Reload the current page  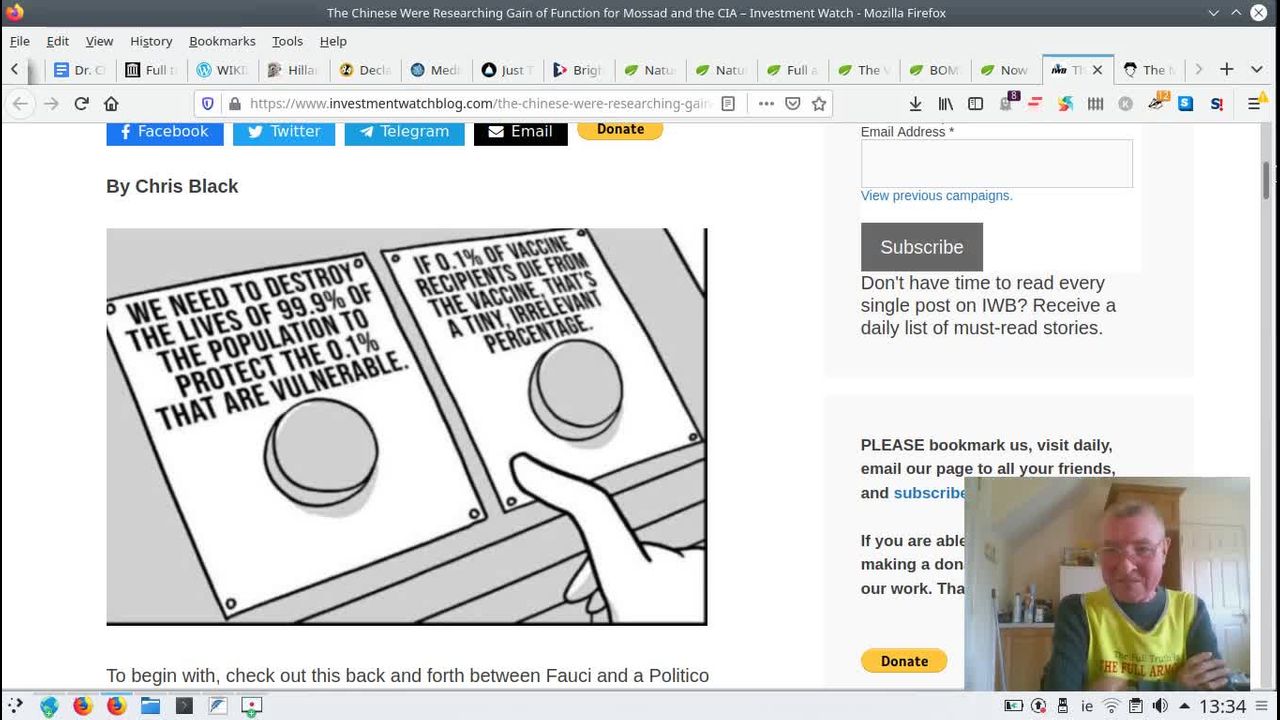82,104
